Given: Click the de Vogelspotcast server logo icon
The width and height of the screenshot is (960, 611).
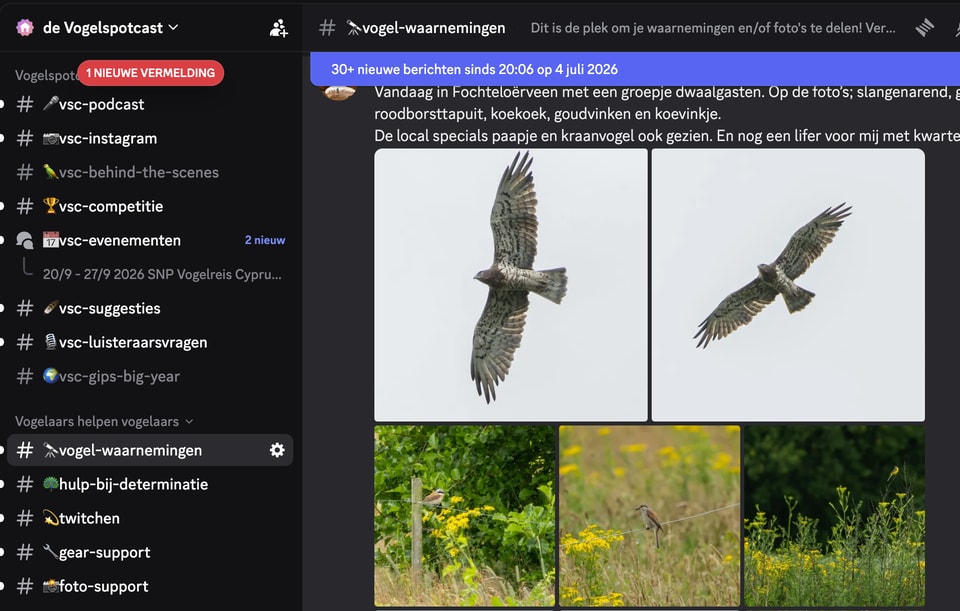Looking at the screenshot, I should [25, 28].
